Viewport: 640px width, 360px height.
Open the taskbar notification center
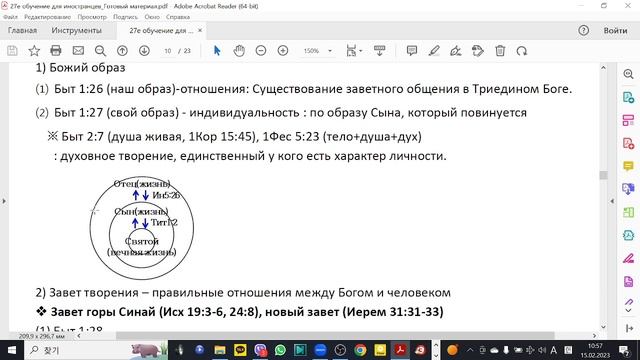click(624, 350)
